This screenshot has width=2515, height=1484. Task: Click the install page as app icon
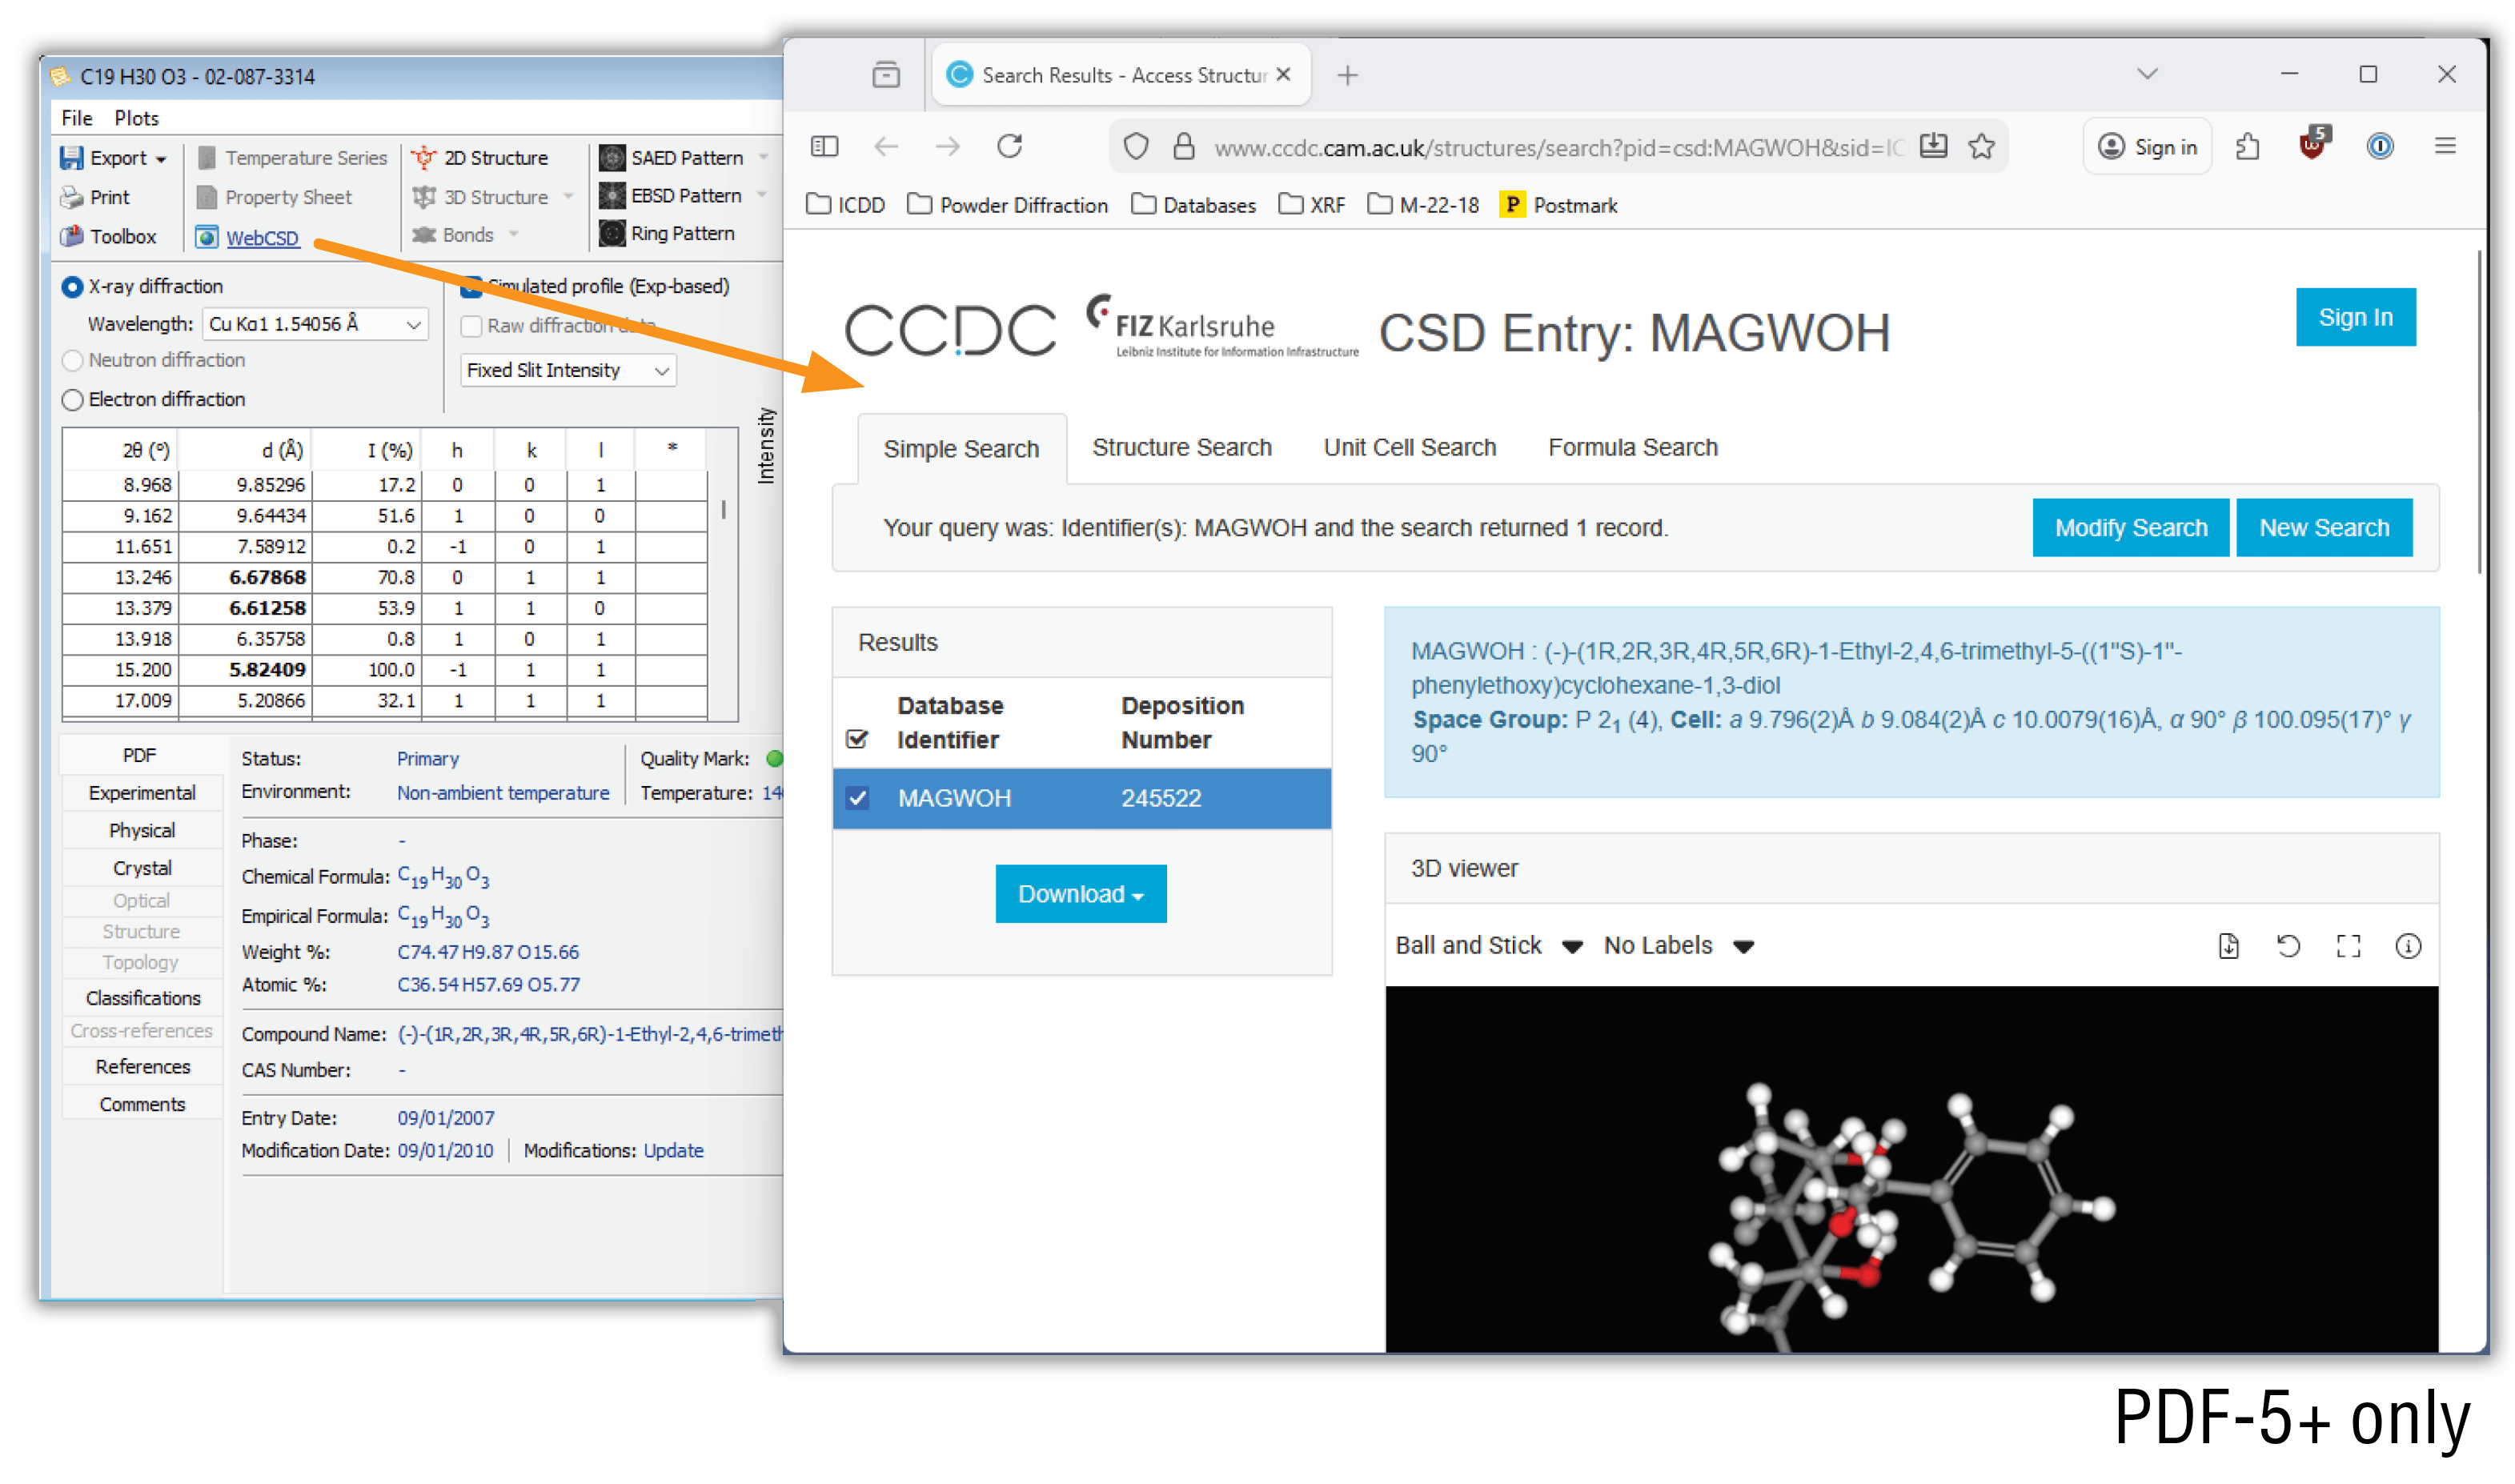1933,146
